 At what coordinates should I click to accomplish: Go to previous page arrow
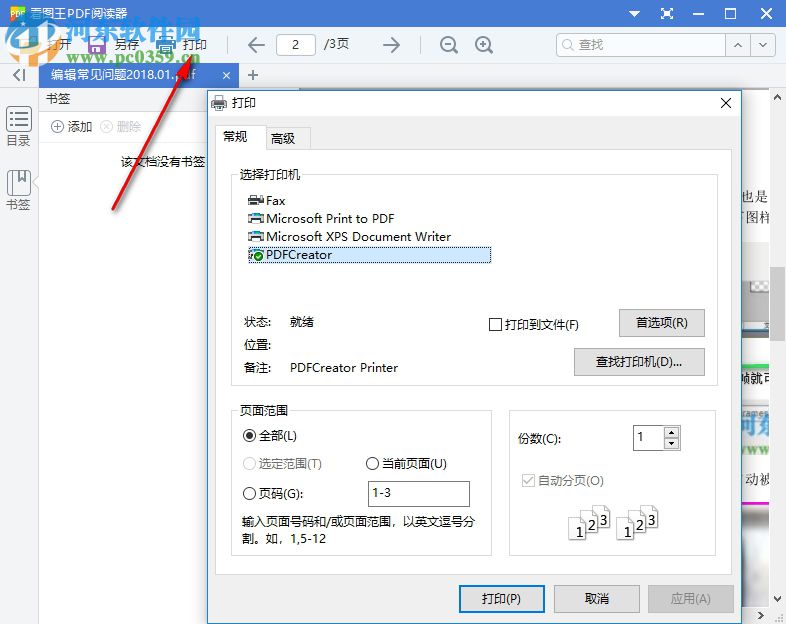click(x=256, y=45)
